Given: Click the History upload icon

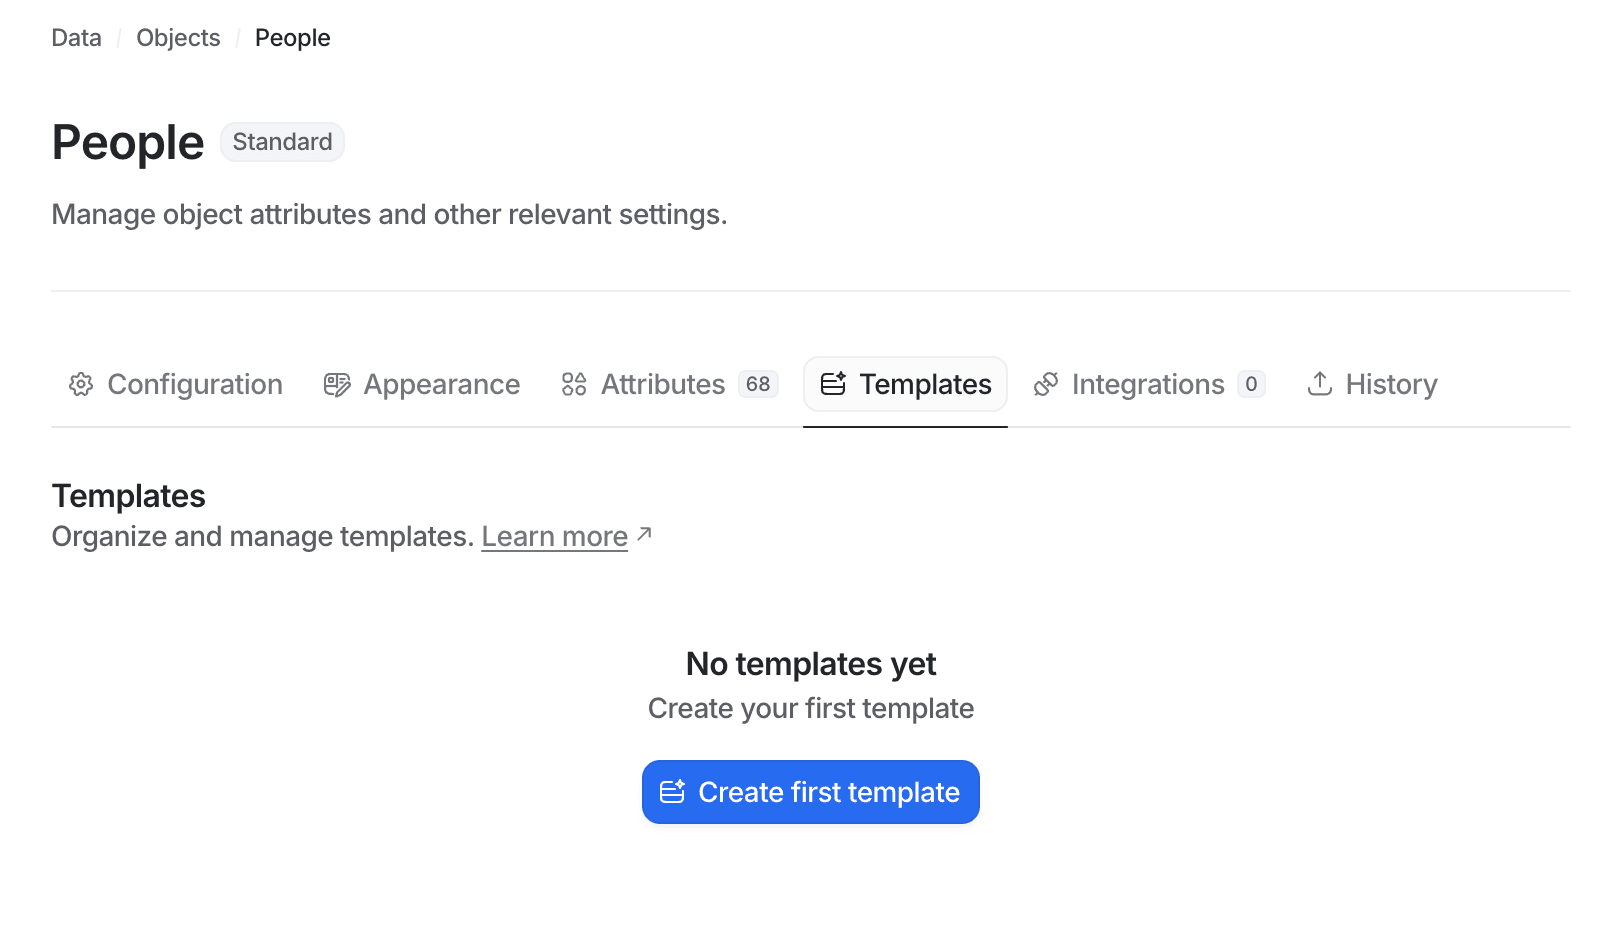Looking at the screenshot, I should click(x=1320, y=384).
